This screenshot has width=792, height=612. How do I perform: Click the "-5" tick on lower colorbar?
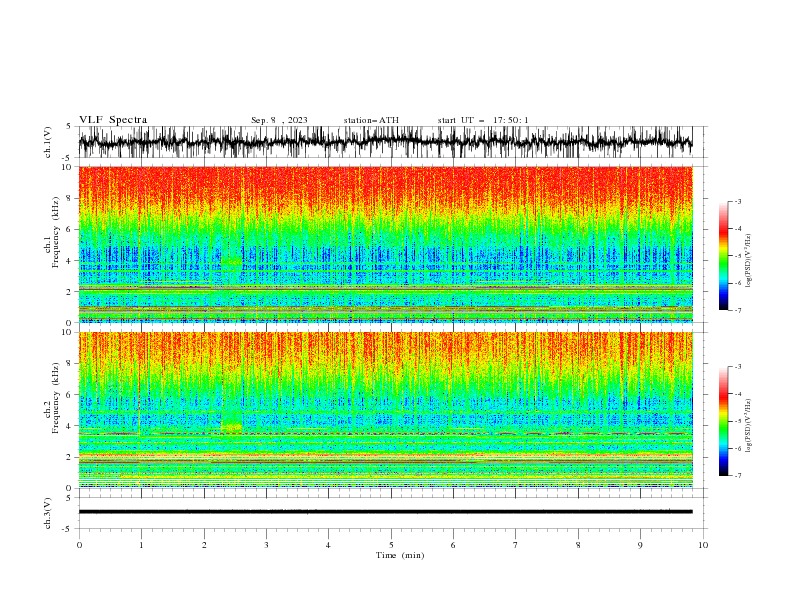coord(737,421)
